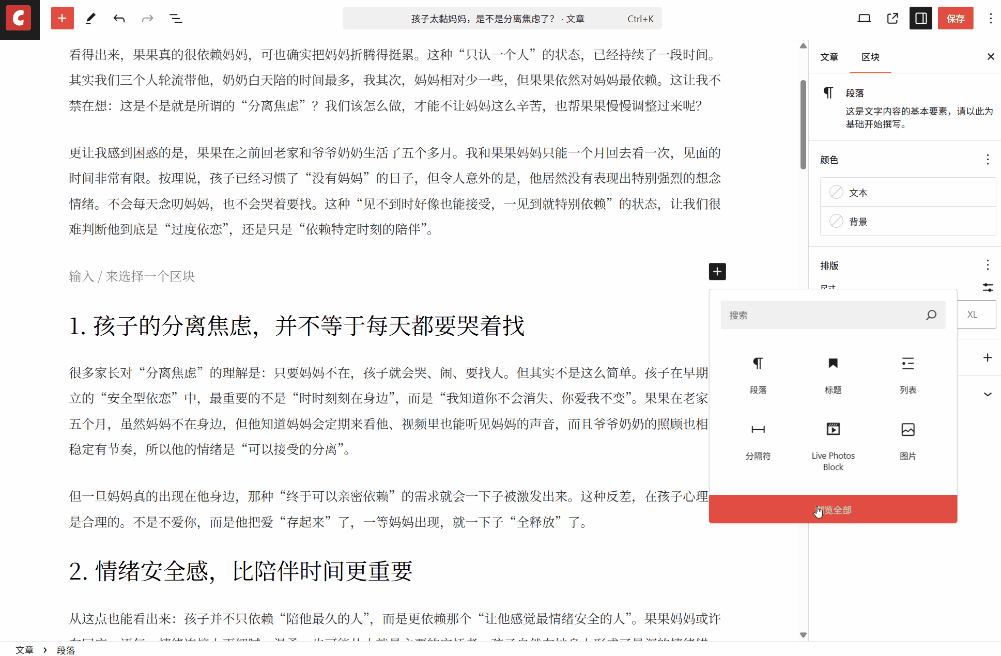
Task: Open the device preview icon
Action: pyautogui.click(x=864, y=18)
